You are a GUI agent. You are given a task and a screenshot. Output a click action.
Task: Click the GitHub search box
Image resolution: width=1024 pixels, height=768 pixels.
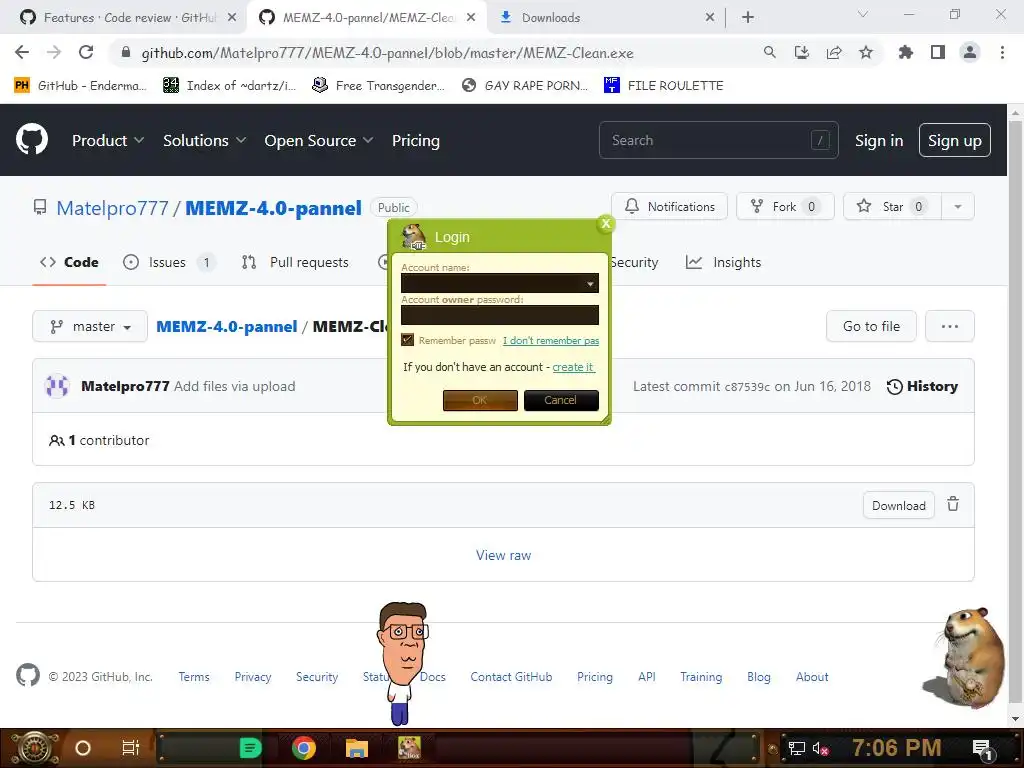click(718, 140)
